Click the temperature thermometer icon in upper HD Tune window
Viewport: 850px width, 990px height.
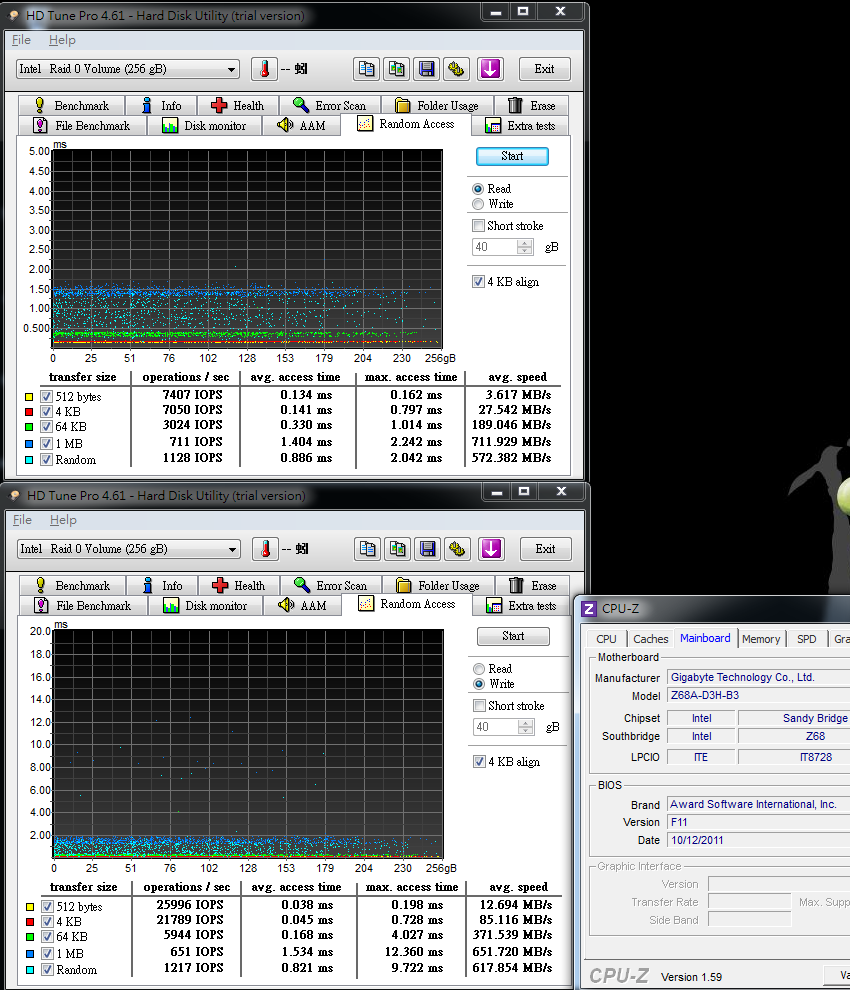pos(265,69)
